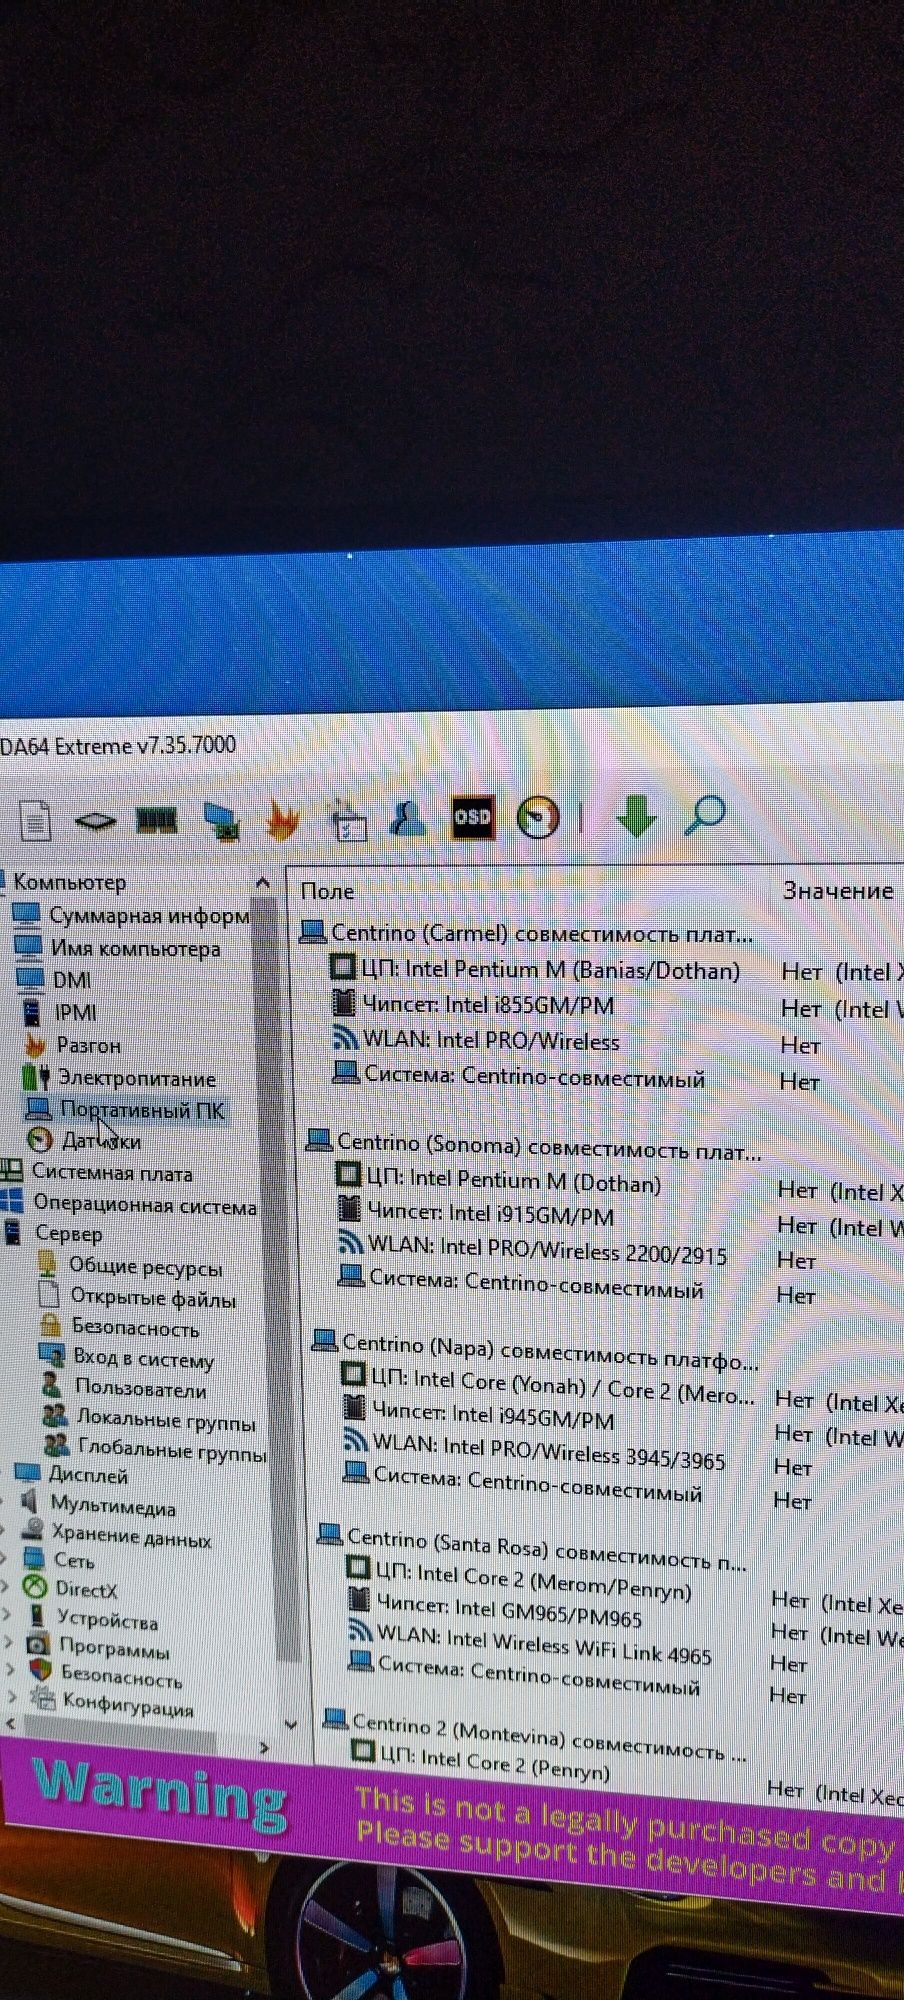This screenshot has height=2000, width=904.
Task: Select Компьютер root tree item
Action: (x=69, y=882)
